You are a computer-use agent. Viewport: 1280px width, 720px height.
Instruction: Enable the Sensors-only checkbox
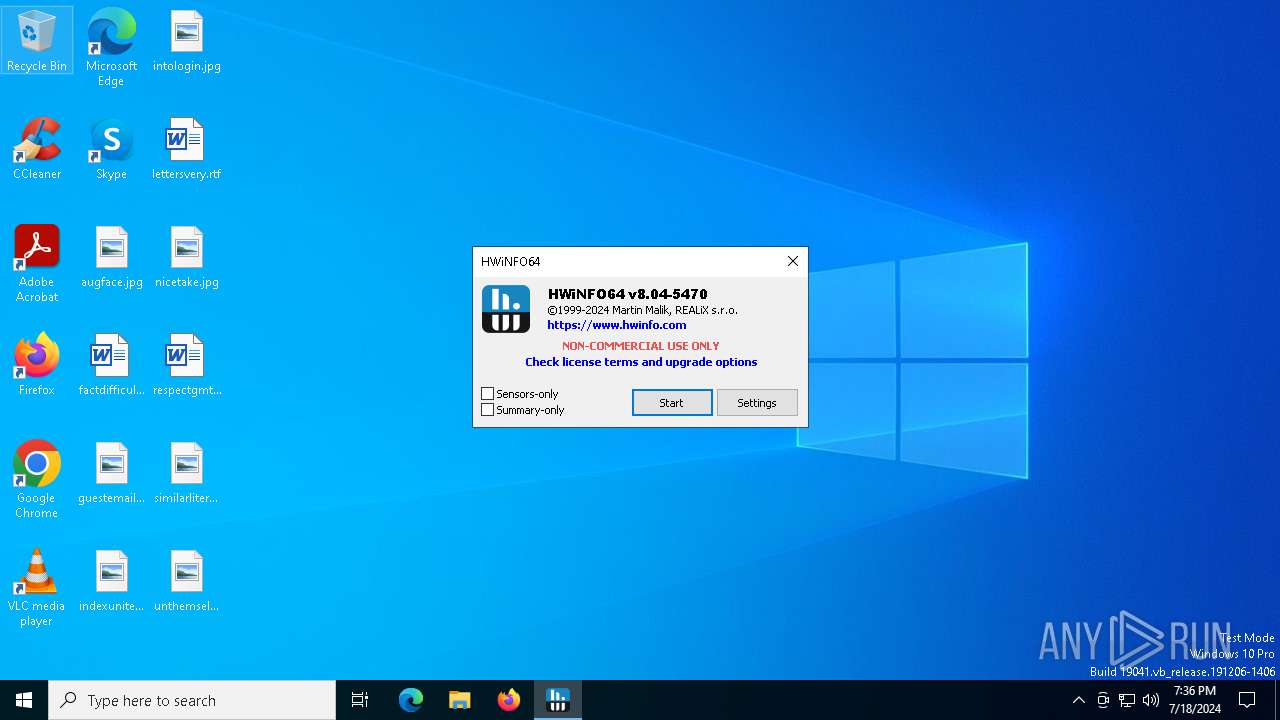pos(488,394)
